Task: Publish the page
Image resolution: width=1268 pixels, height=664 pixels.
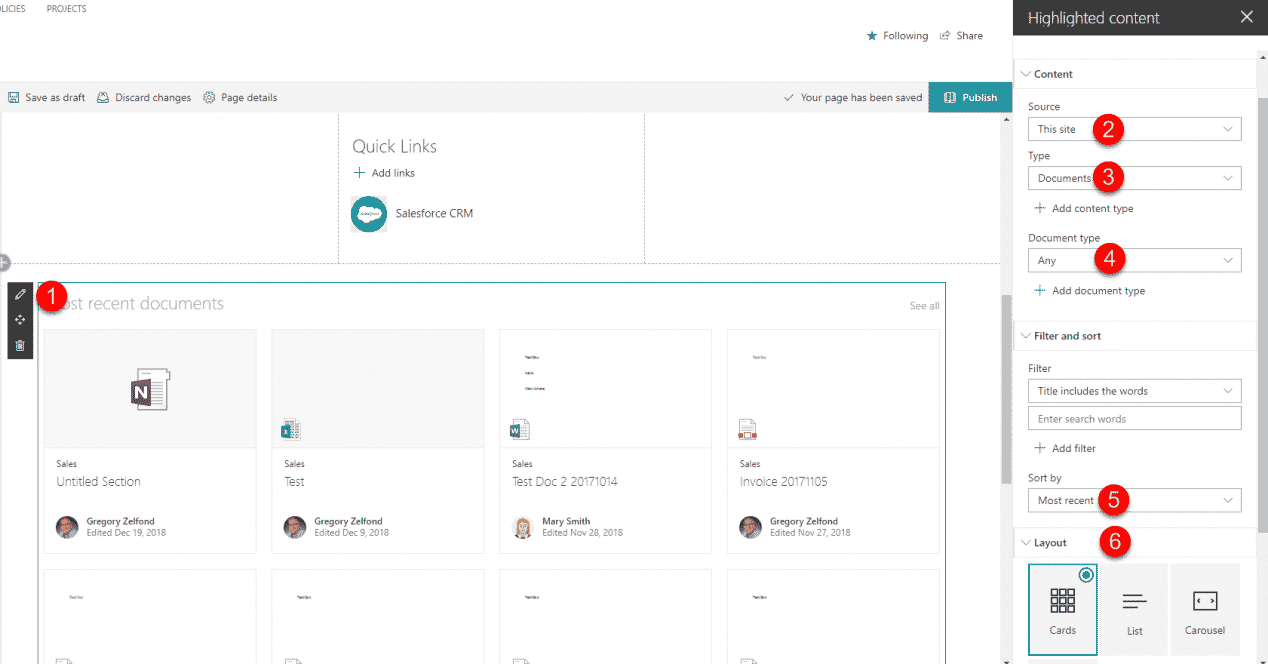Action: 969,97
